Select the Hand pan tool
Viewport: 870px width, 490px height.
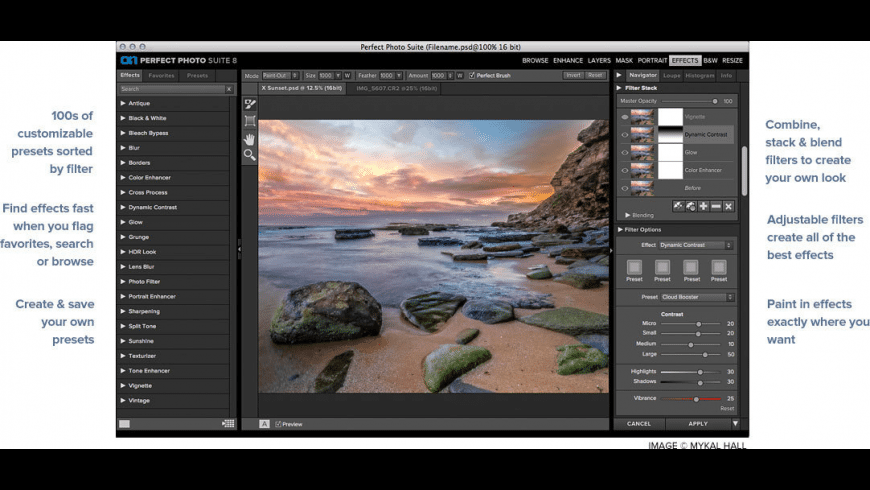(250, 139)
